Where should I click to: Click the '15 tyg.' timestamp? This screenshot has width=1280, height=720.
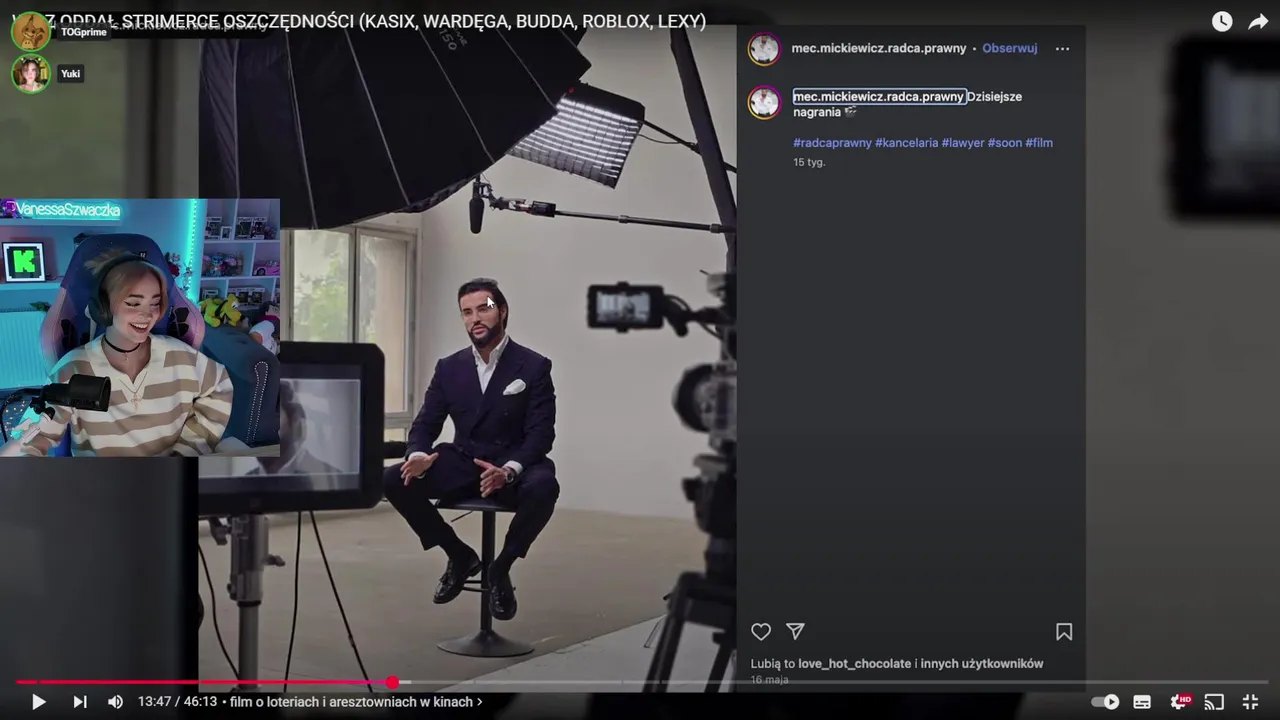(x=809, y=162)
